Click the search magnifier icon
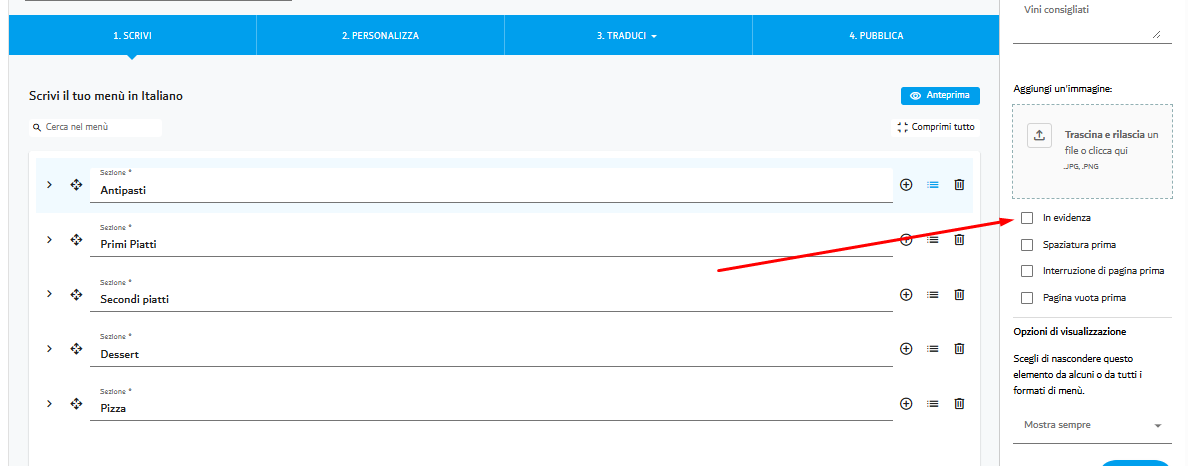The width and height of the screenshot is (1188, 466). click(36, 127)
